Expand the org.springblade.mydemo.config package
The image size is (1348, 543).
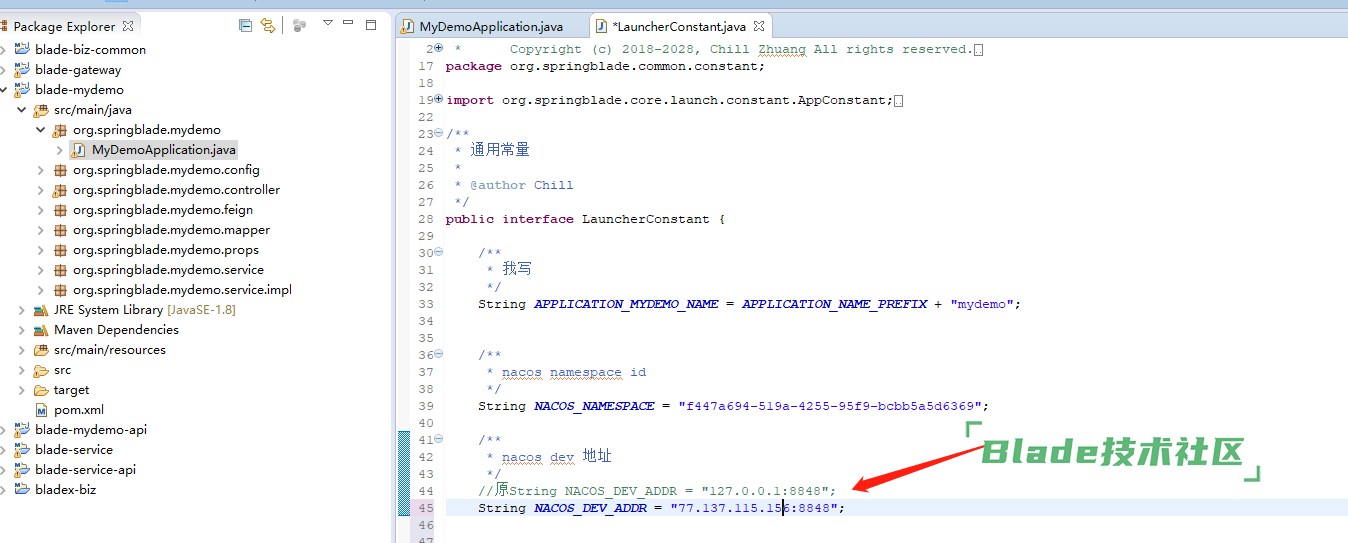coord(41,170)
